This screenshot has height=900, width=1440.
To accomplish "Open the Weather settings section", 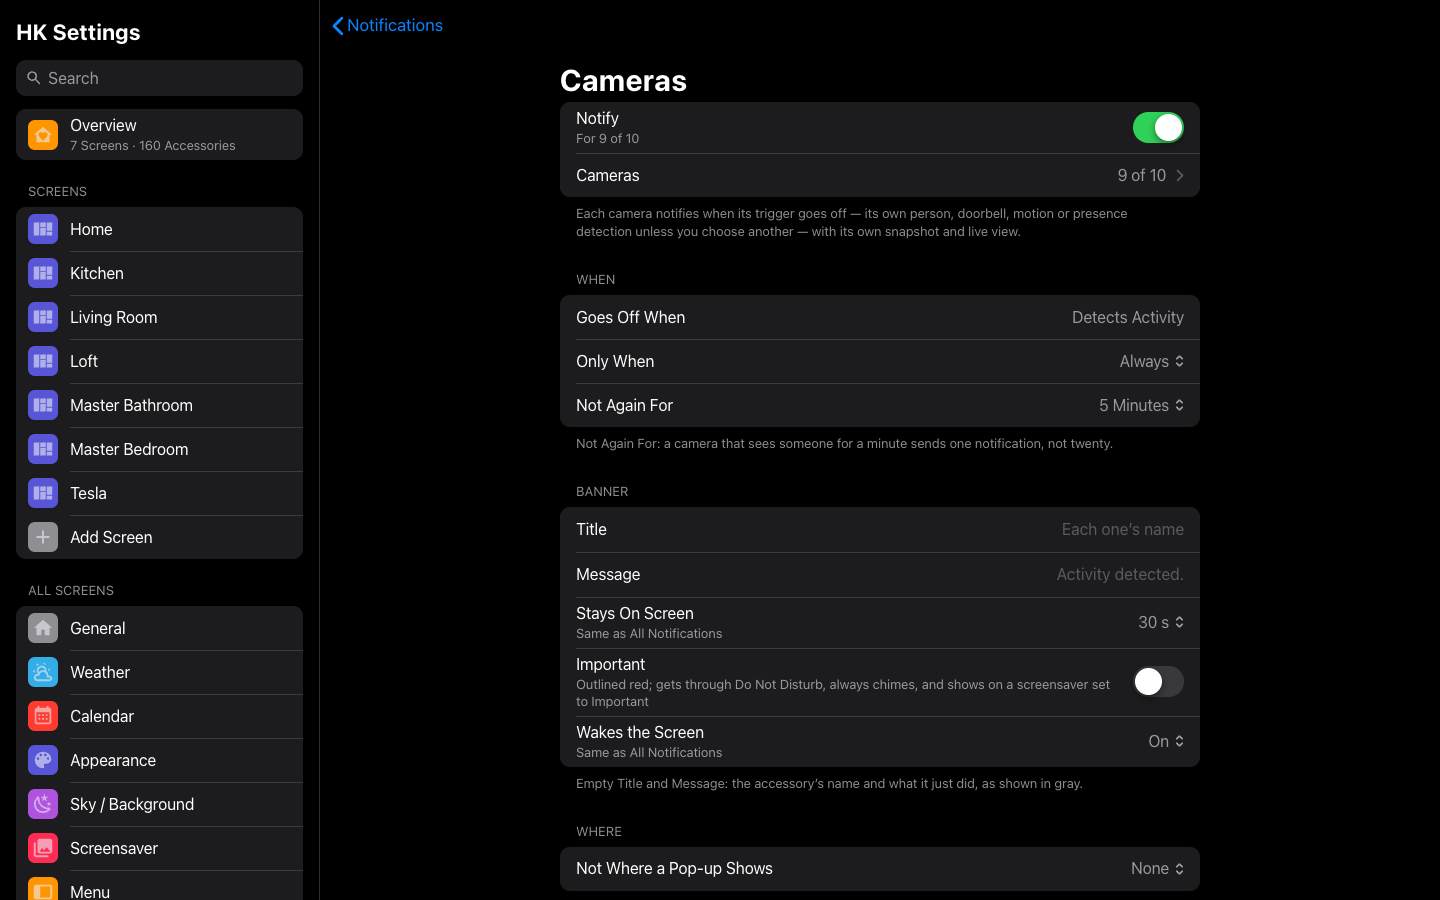I will (160, 672).
